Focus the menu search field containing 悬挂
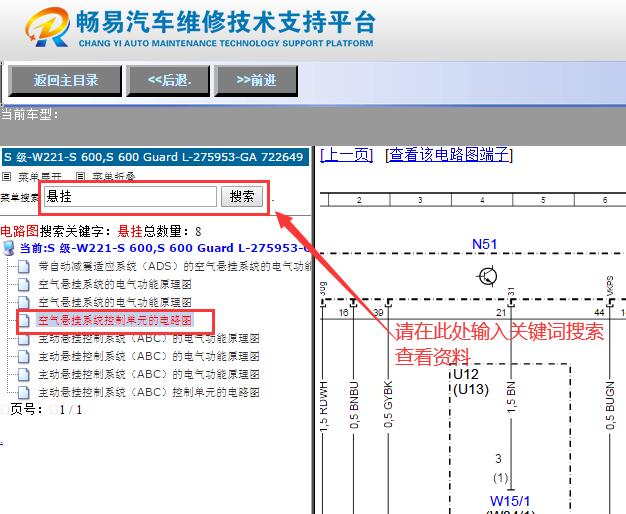 point(130,196)
